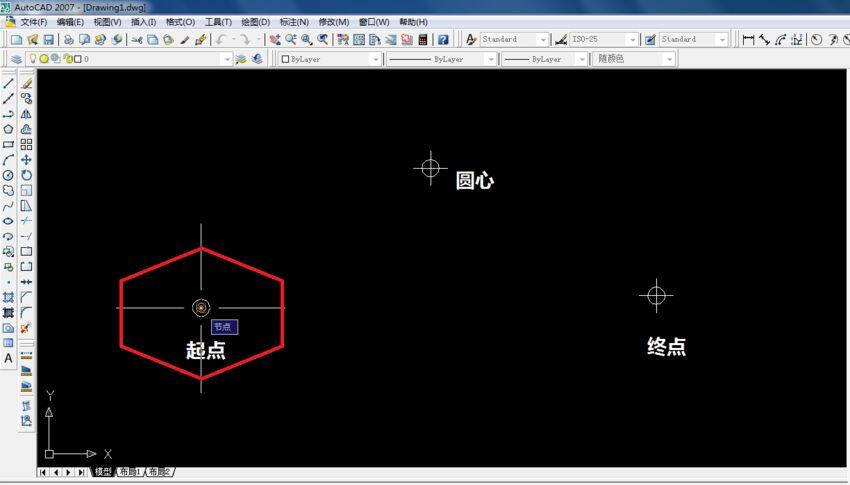This screenshot has width=850, height=485.
Task: Open the 绘图(D) menu
Action: click(x=255, y=22)
